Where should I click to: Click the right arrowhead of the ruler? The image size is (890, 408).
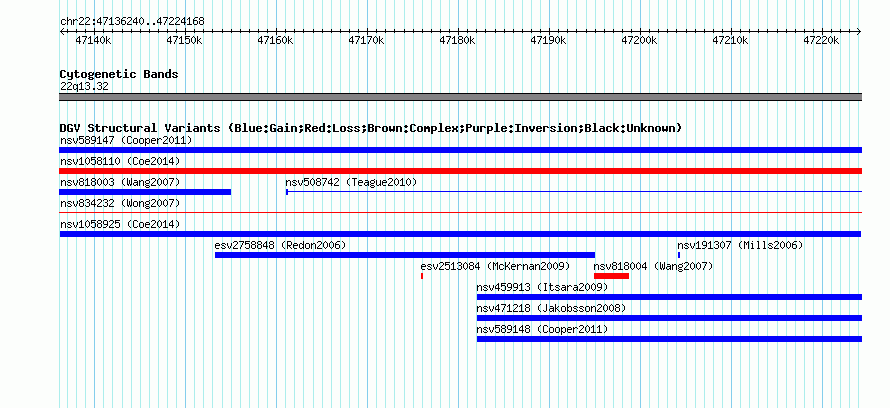(859, 32)
